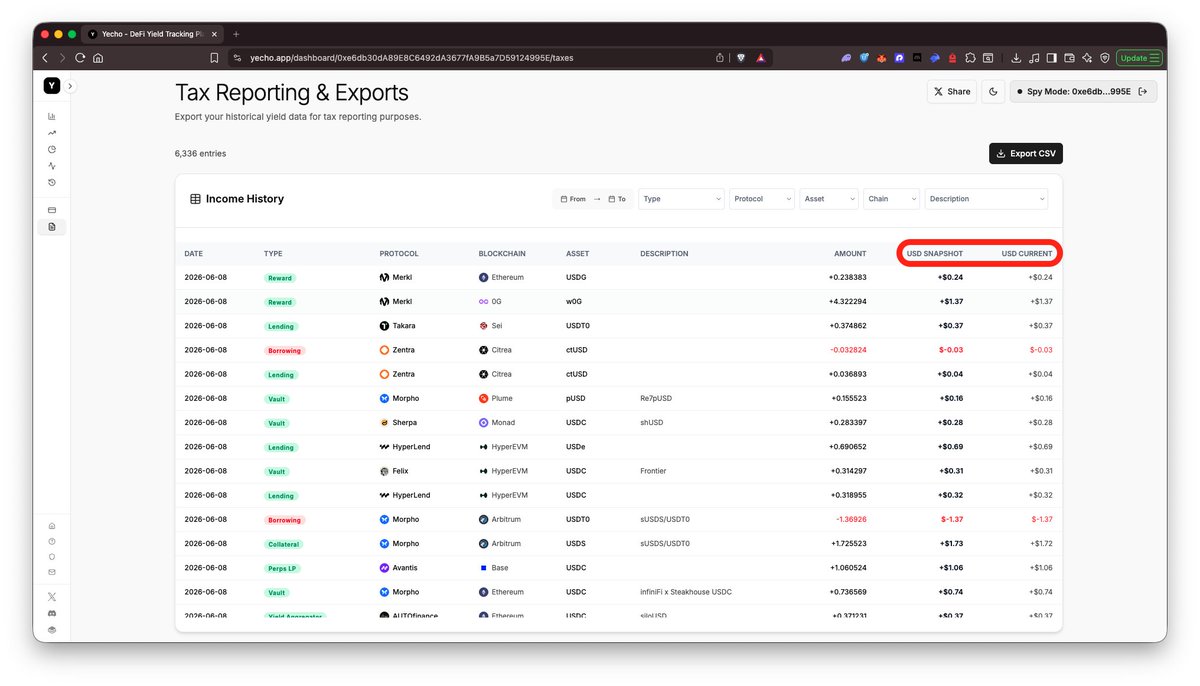Open the pie chart sidebar icon

pyautogui.click(x=52, y=149)
